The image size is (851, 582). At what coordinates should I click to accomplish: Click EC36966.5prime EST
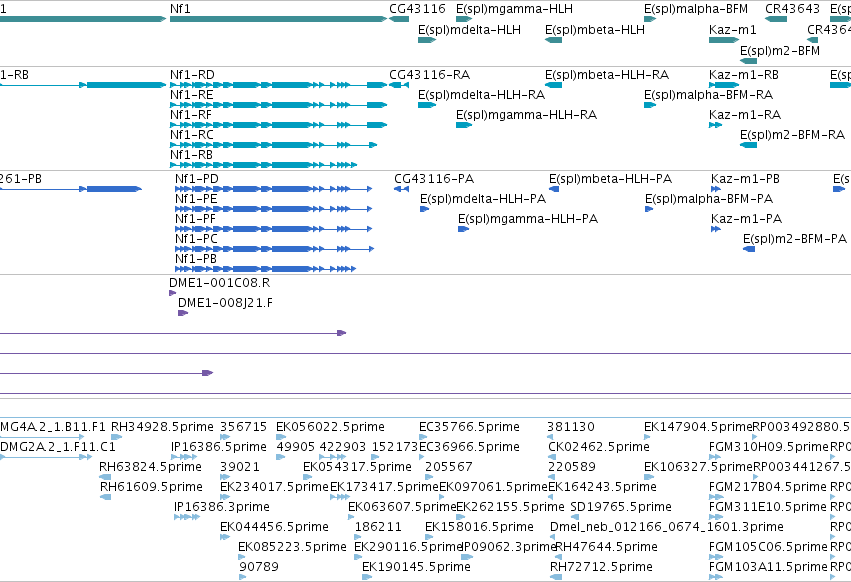423,457
